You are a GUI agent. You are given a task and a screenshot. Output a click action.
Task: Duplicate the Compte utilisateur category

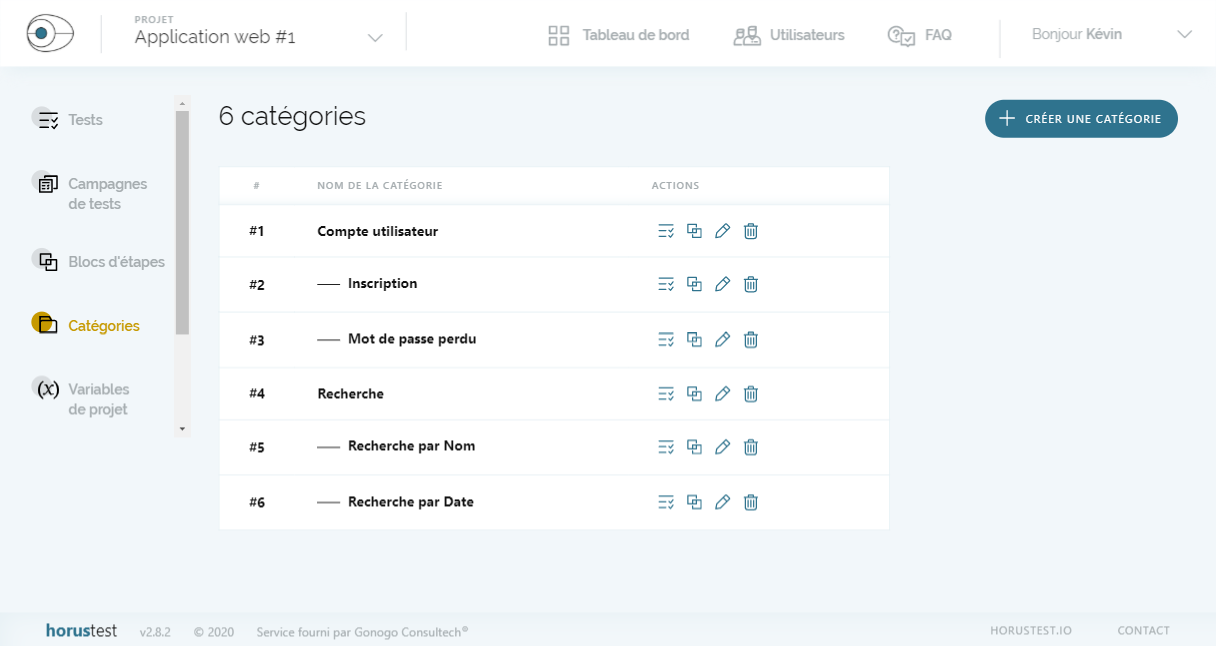(x=694, y=231)
